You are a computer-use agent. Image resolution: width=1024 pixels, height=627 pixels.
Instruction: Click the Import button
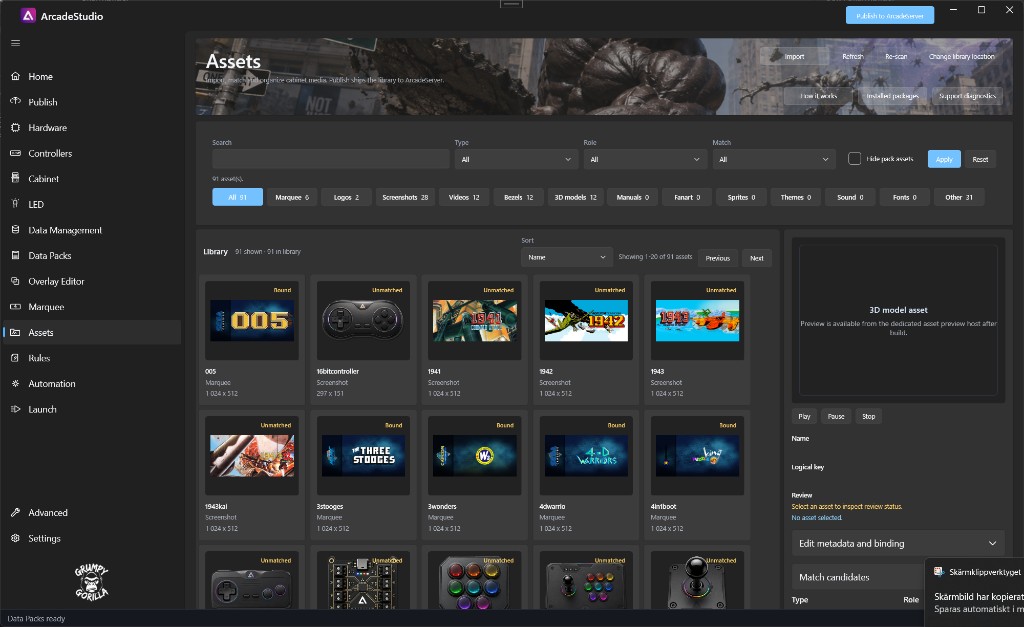tap(794, 56)
